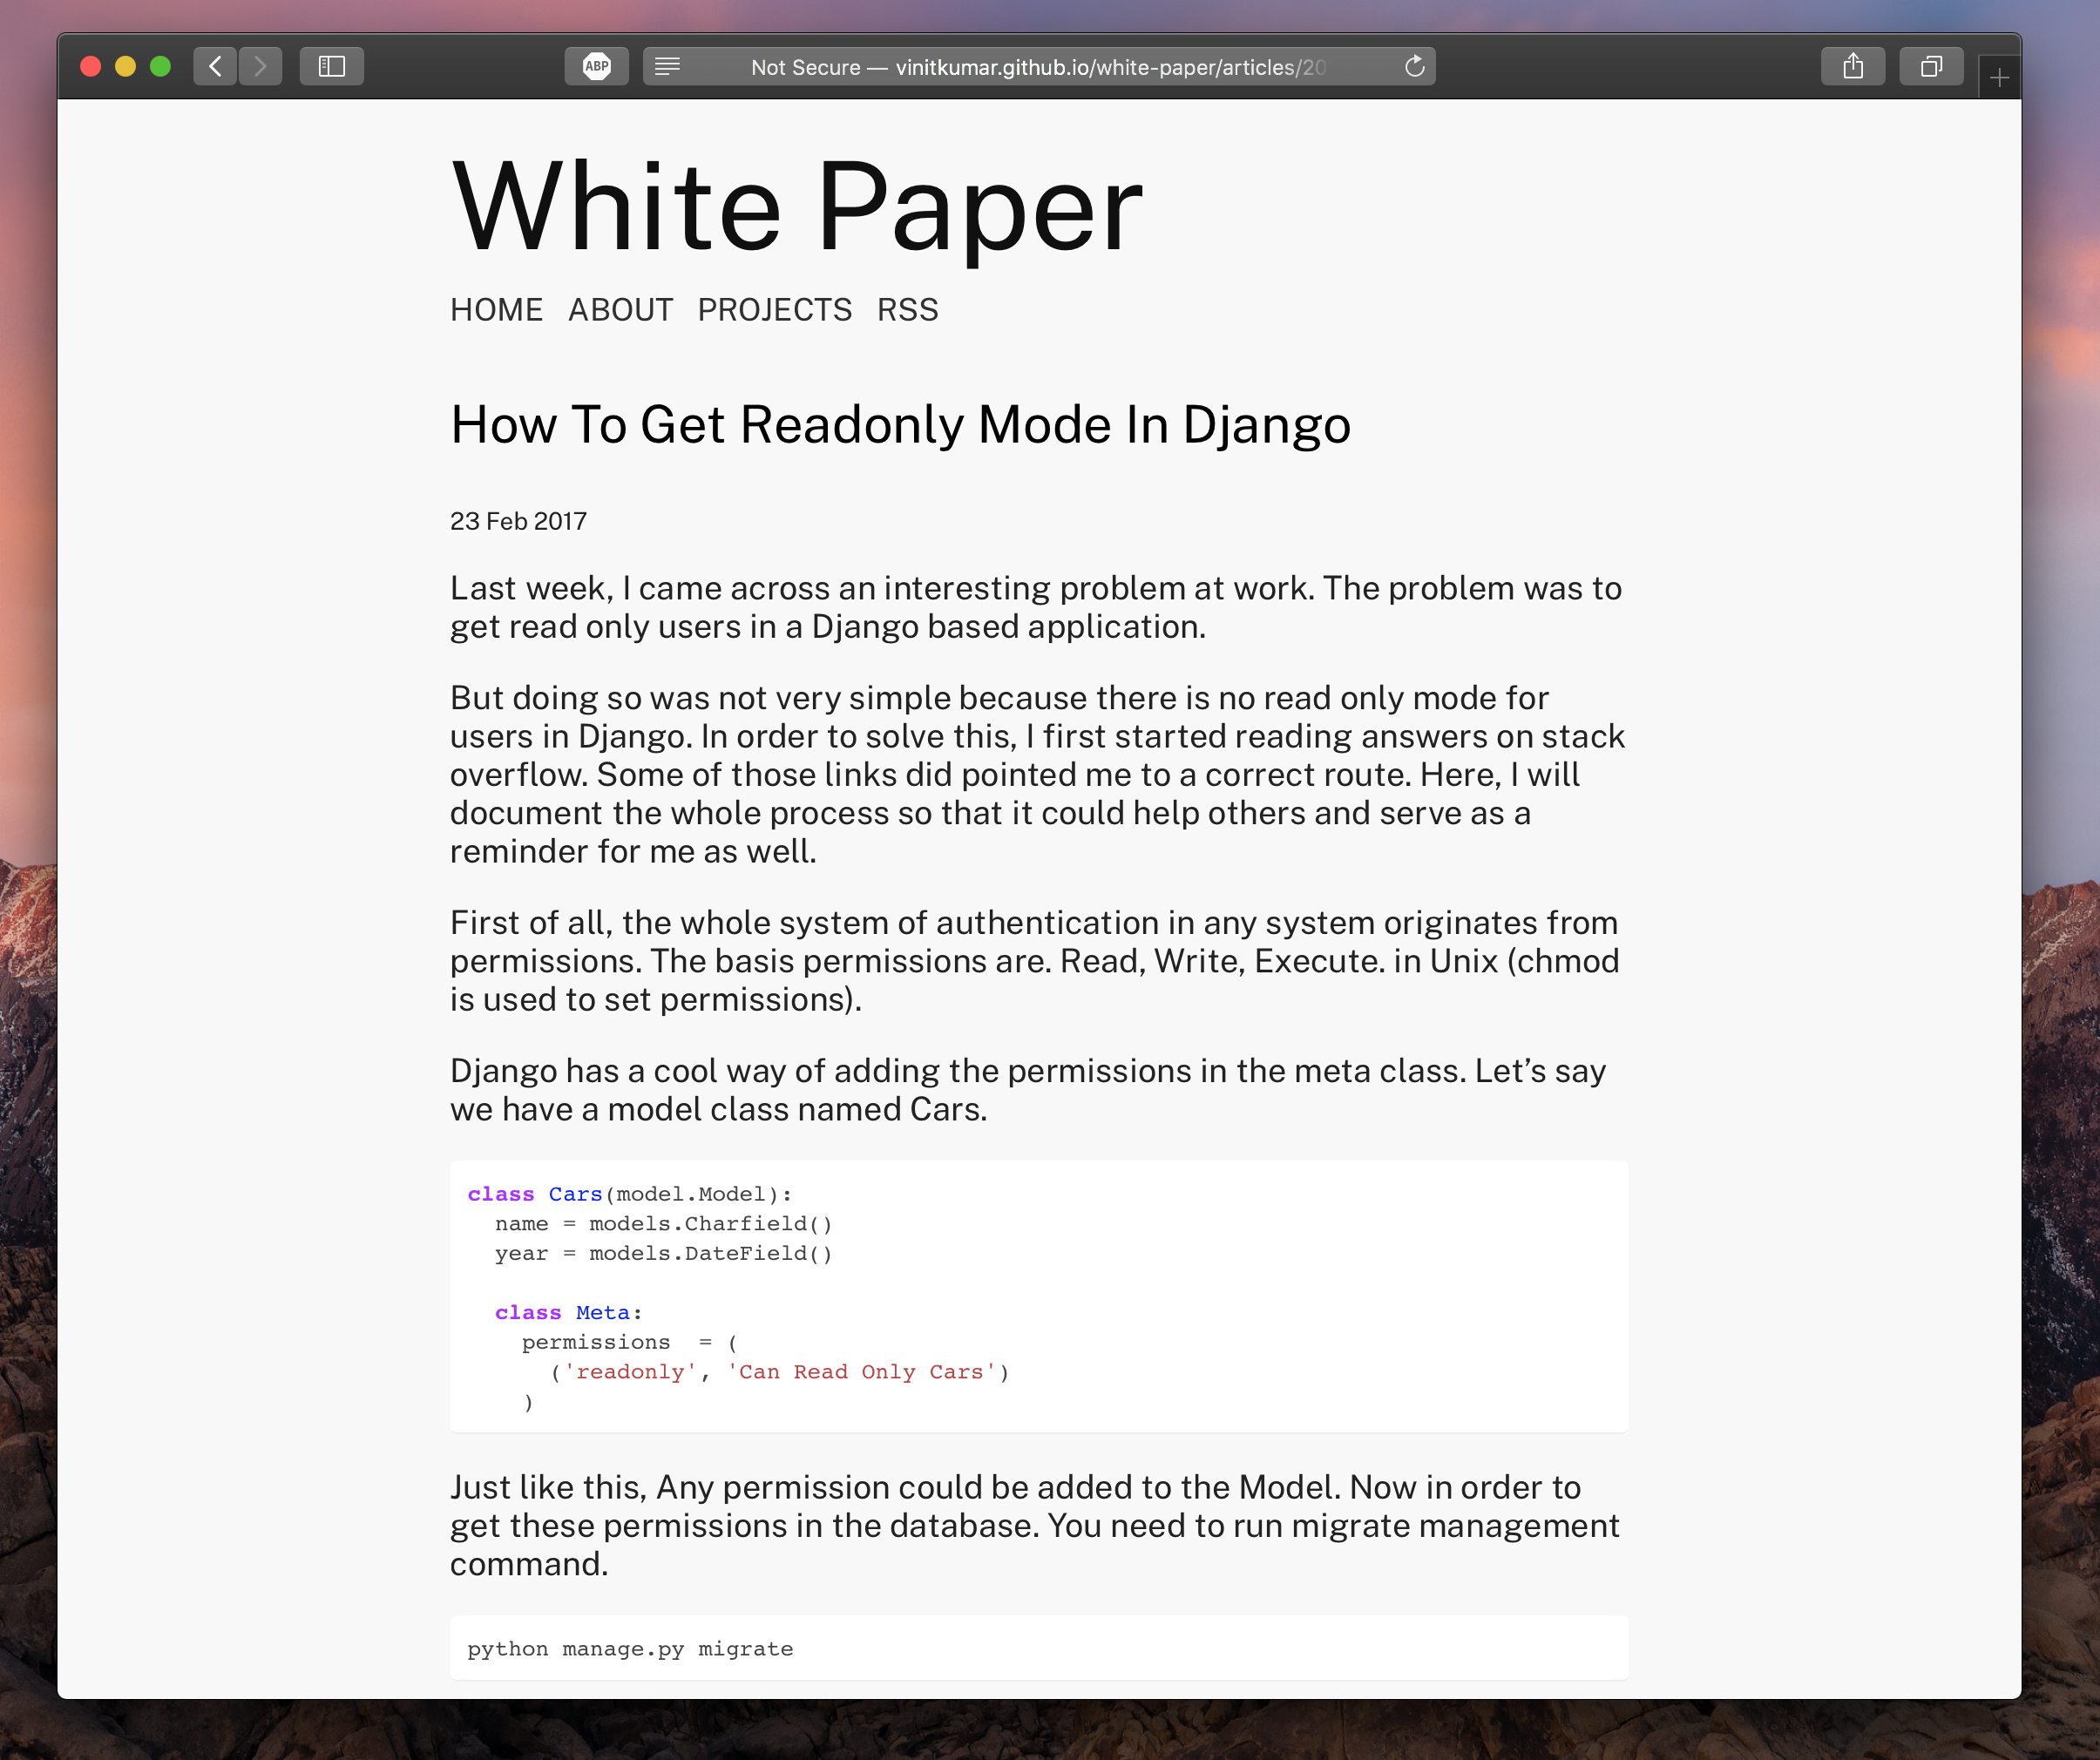Click the ABOUT navigation link

[621, 311]
